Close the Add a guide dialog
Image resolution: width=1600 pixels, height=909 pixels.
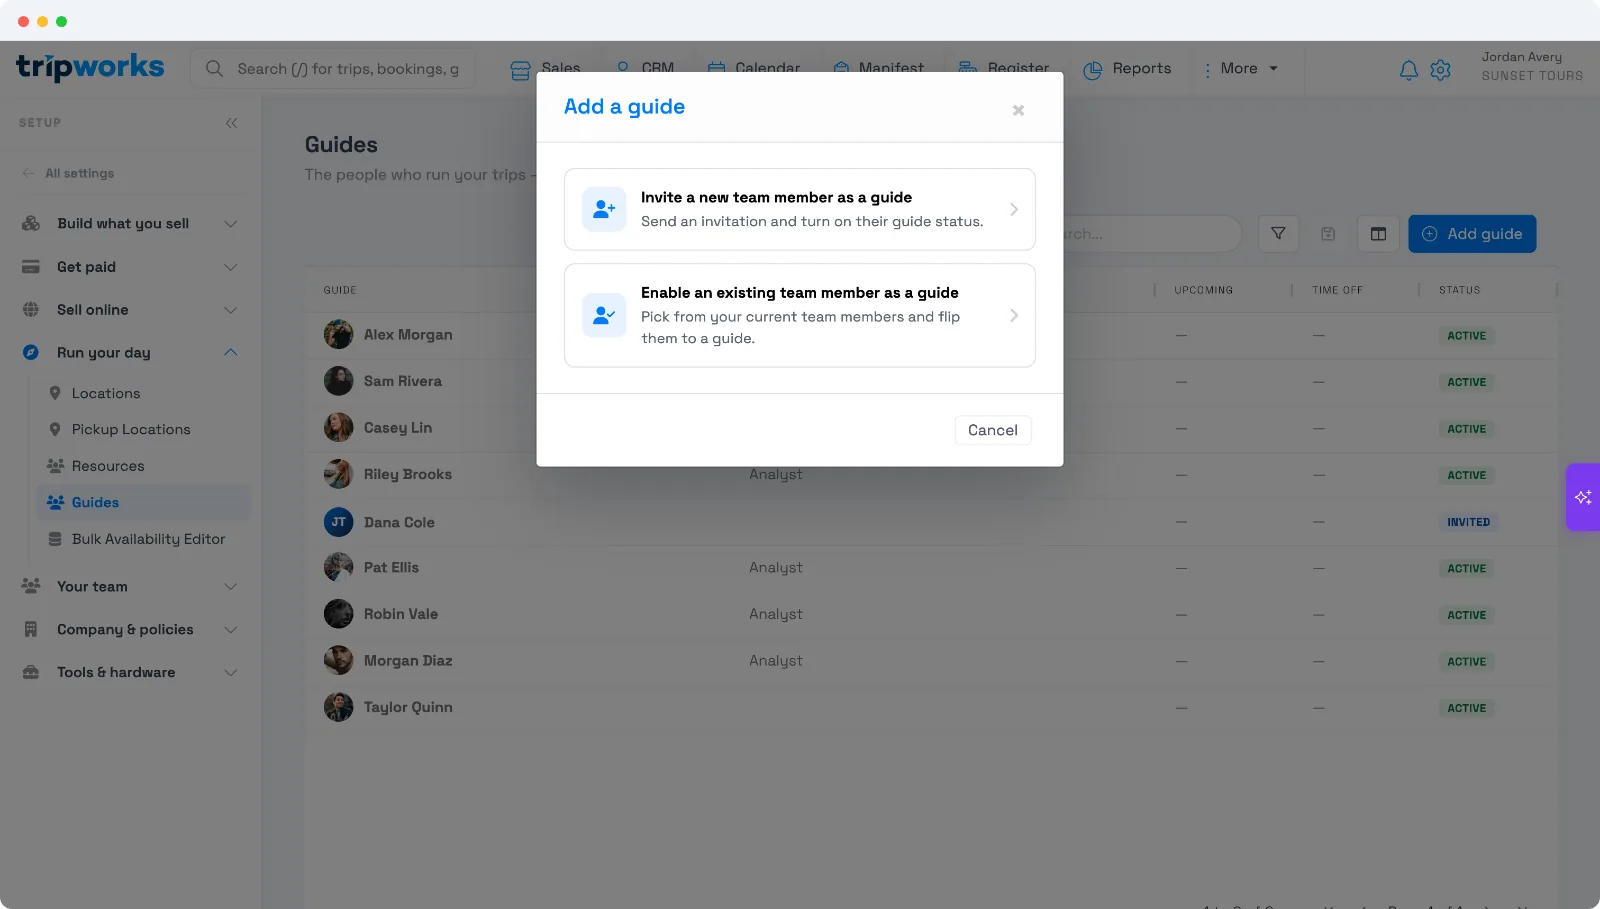coord(1018,110)
